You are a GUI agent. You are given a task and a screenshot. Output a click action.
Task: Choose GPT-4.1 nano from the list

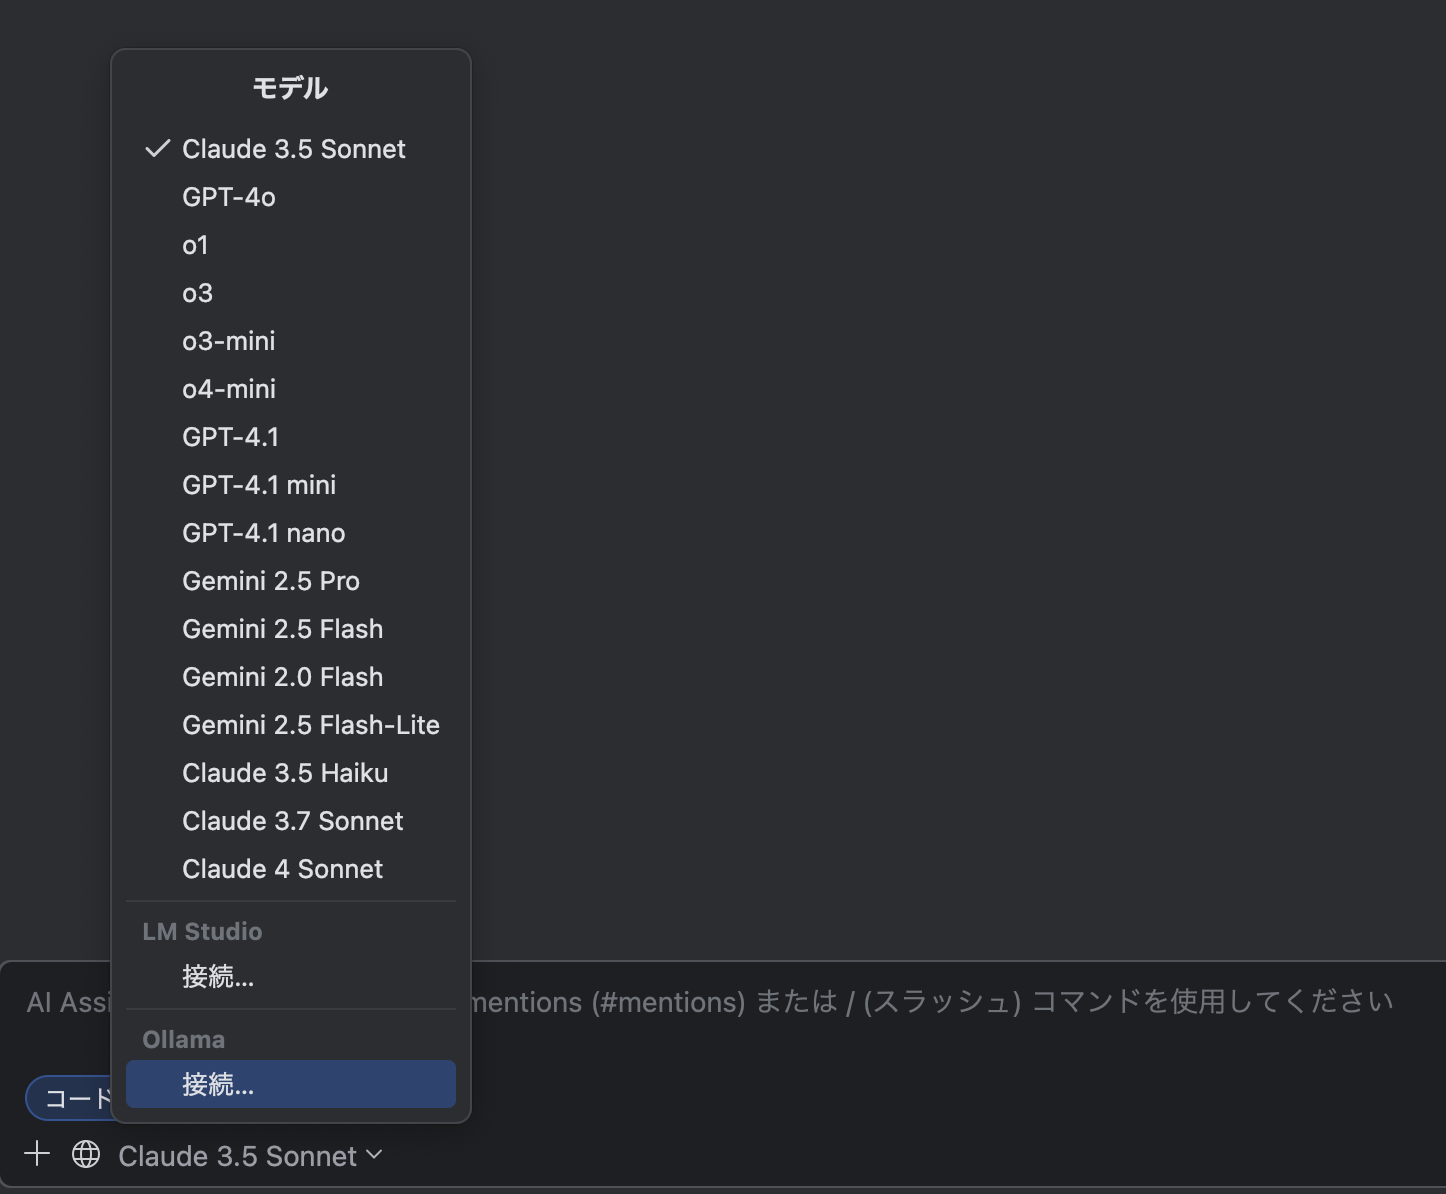pyautogui.click(x=263, y=532)
